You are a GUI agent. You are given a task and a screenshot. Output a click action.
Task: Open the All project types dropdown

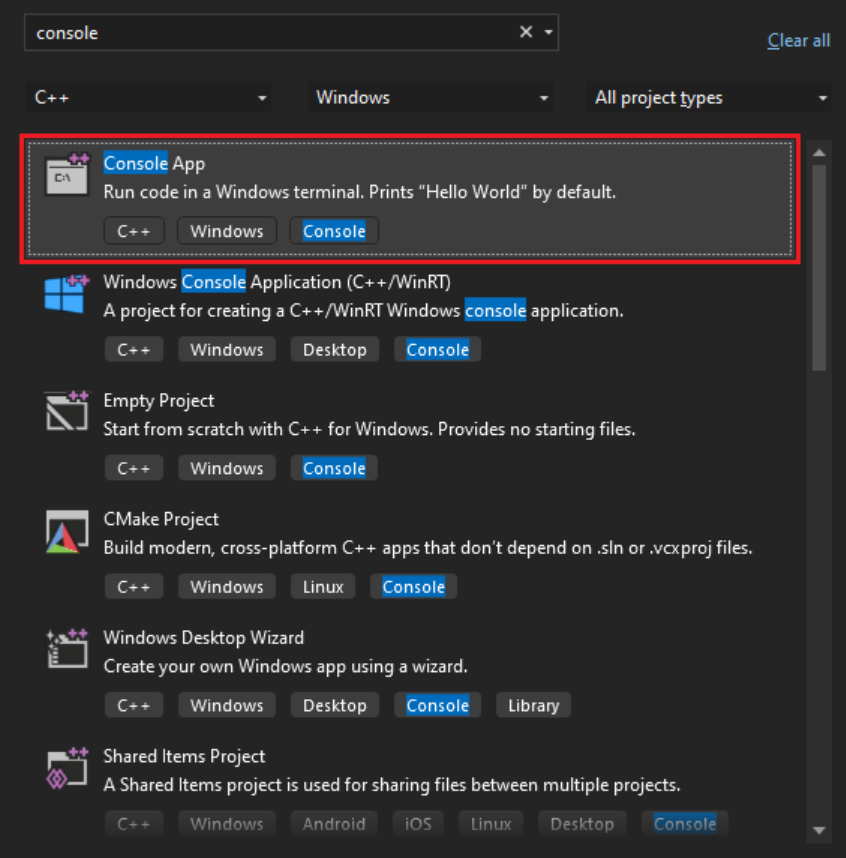[x=709, y=97]
